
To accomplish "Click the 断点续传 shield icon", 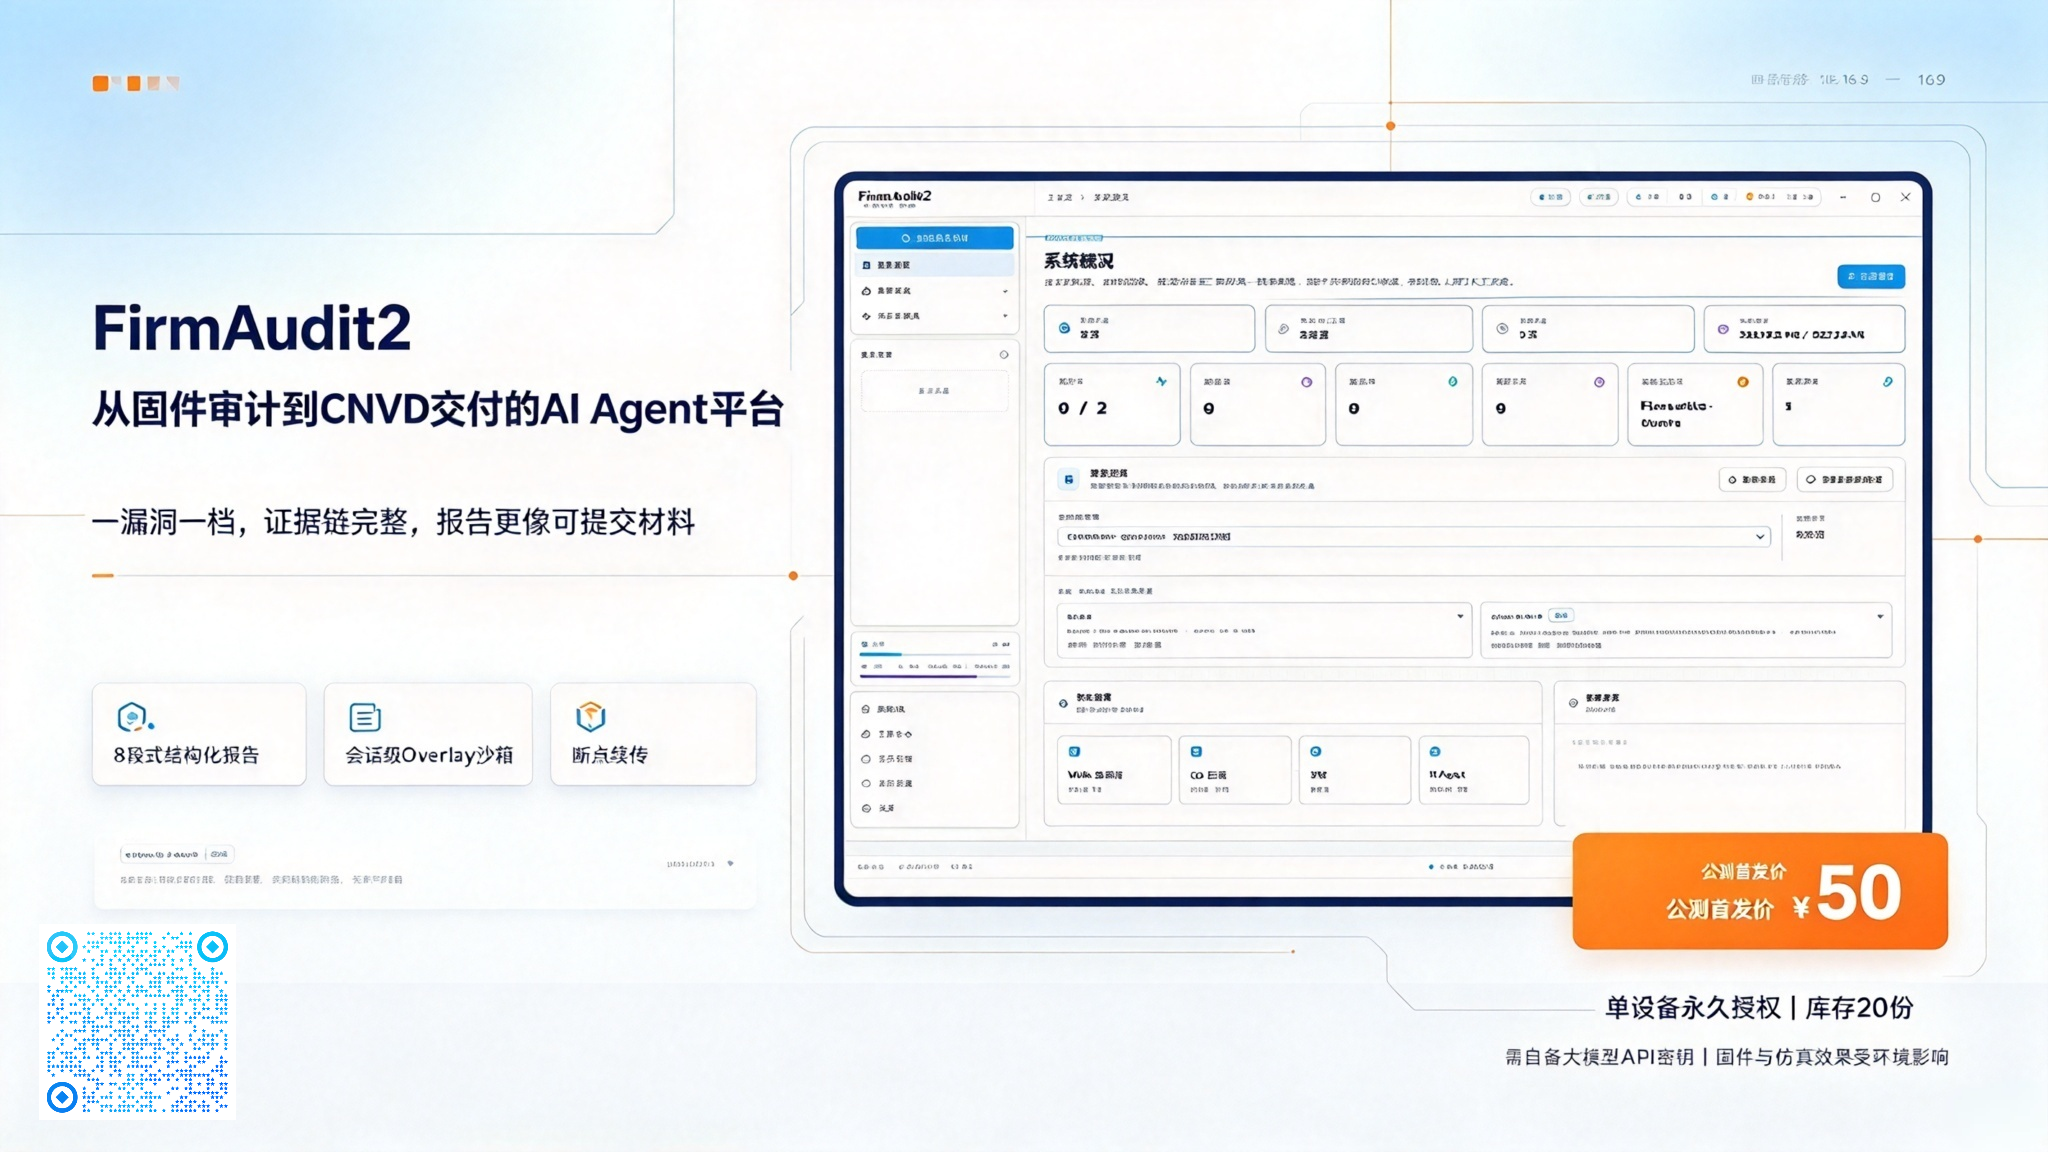I will [591, 716].
